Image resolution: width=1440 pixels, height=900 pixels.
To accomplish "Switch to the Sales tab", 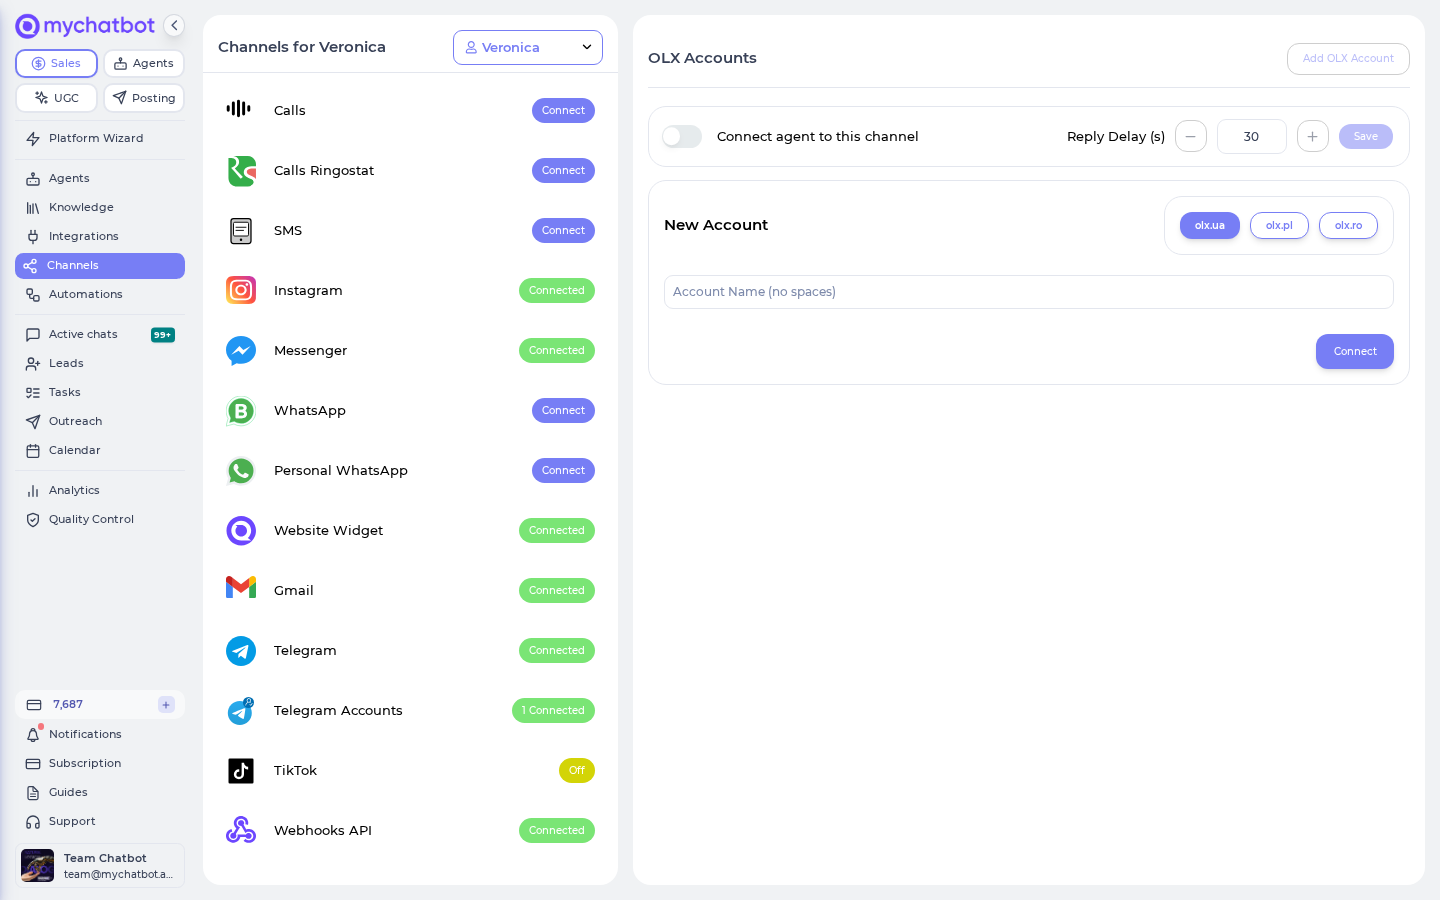I will coord(56,63).
